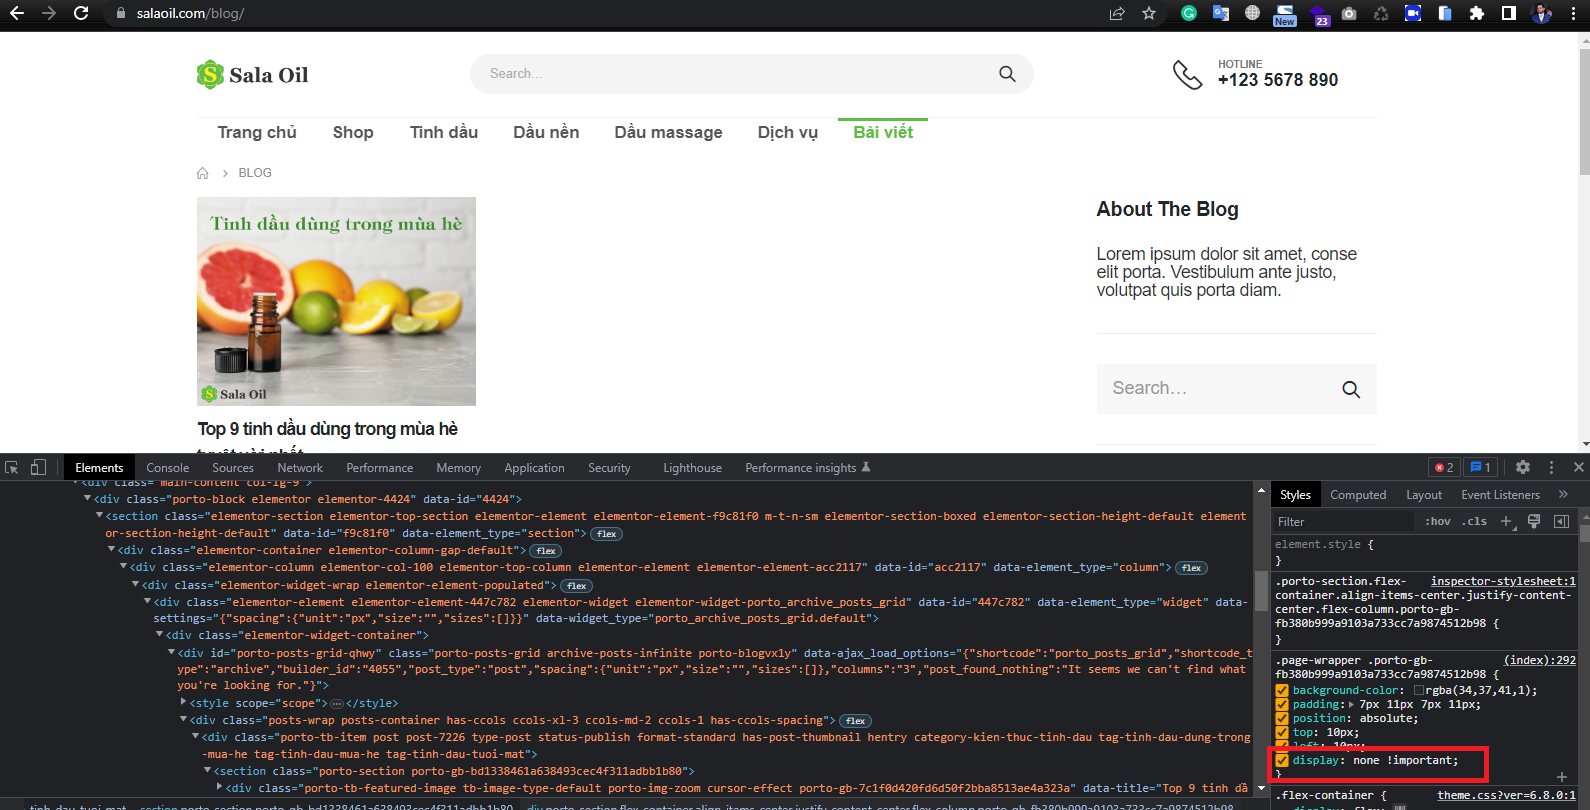This screenshot has width=1590, height=810.
Task: Collapse the posts-wrap posts-container div node
Action: [183, 720]
